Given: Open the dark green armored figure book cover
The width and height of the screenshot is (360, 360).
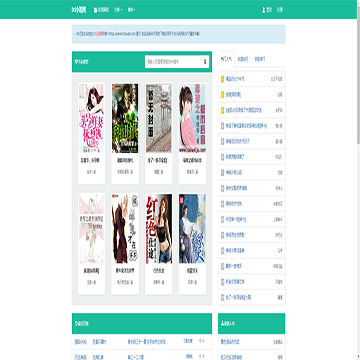Looking at the screenshot, I should point(125,118).
